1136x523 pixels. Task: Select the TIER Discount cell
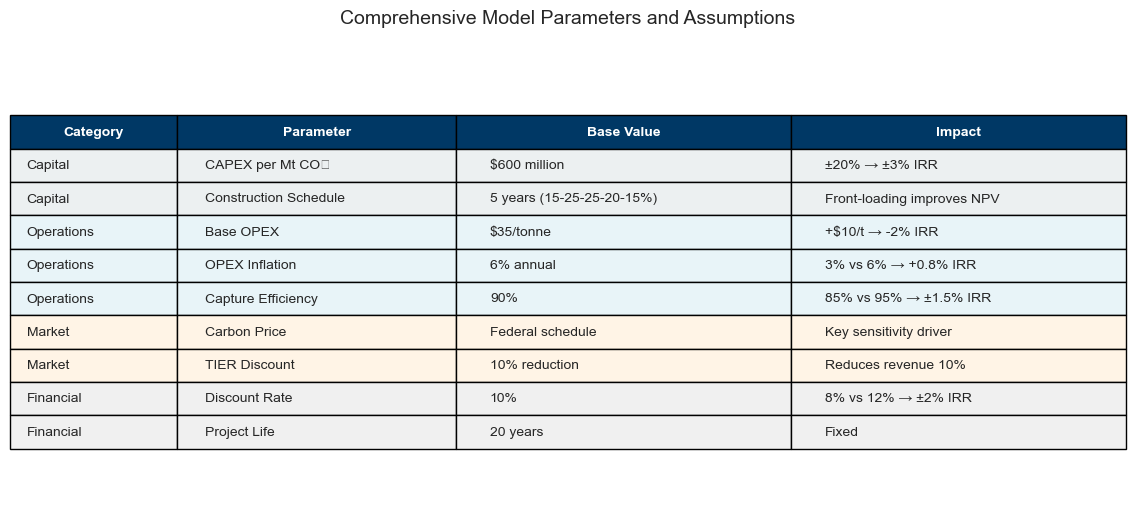(250, 365)
